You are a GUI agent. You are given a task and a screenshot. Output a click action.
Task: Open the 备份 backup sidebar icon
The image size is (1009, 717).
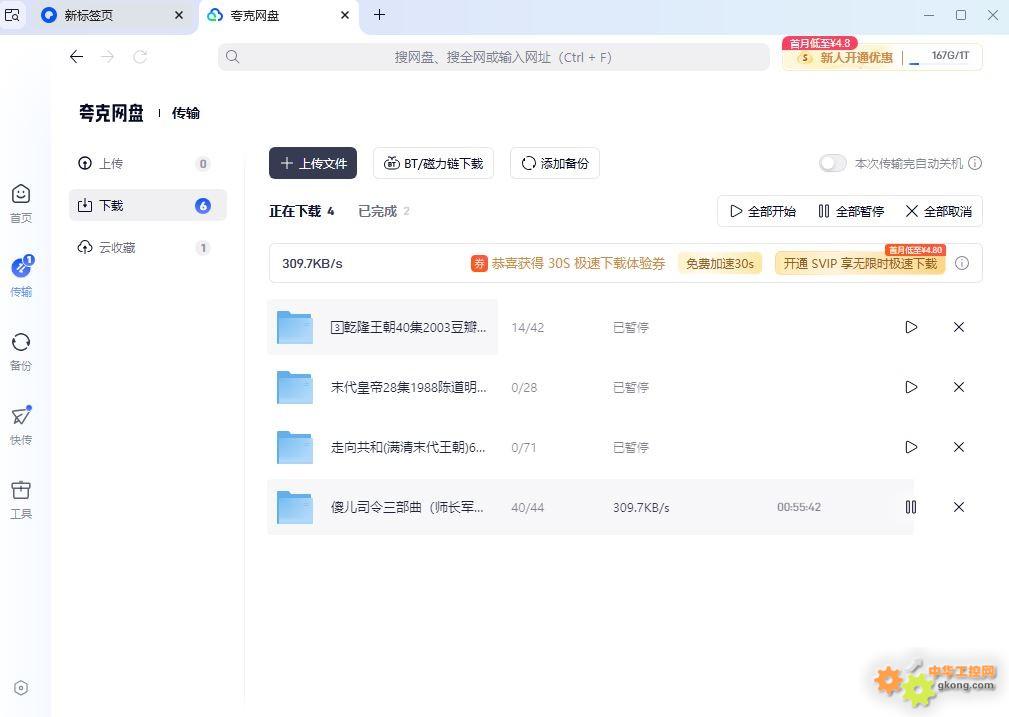point(21,351)
